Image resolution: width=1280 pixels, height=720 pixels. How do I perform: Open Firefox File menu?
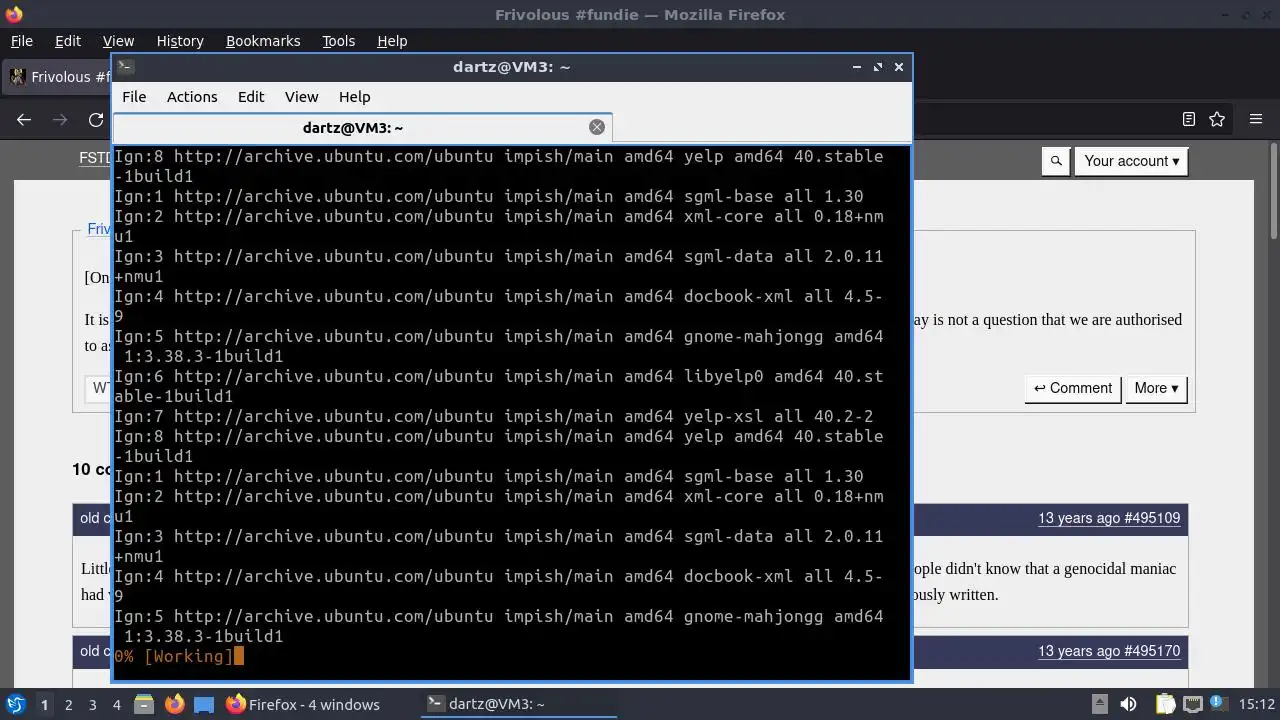(21, 41)
